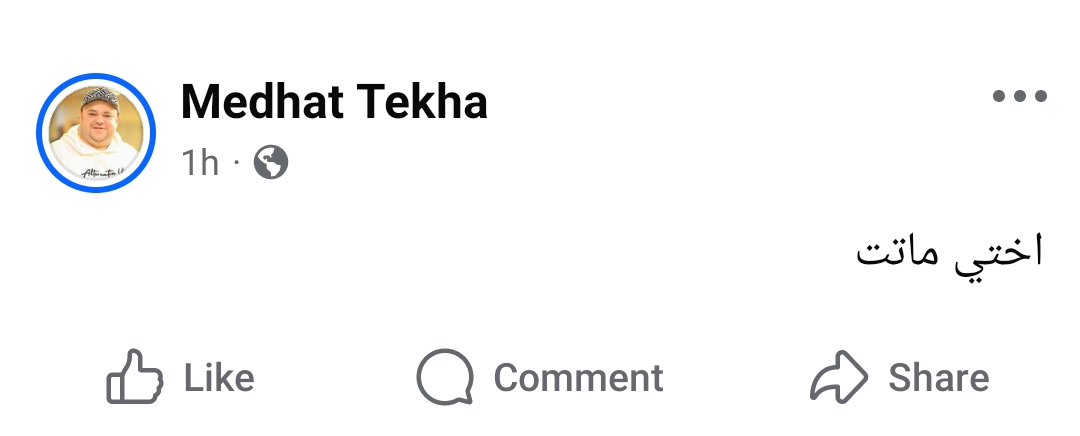Open the three-dot post options menu
Screen dimensions: 1080x436
pyautogui.click(x=1019, y=96)
